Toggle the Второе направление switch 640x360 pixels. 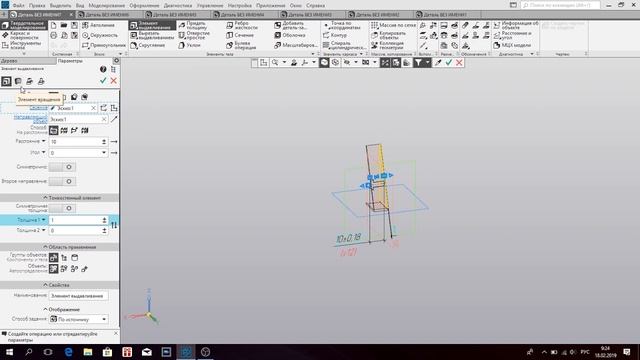[x=62, y=181]
